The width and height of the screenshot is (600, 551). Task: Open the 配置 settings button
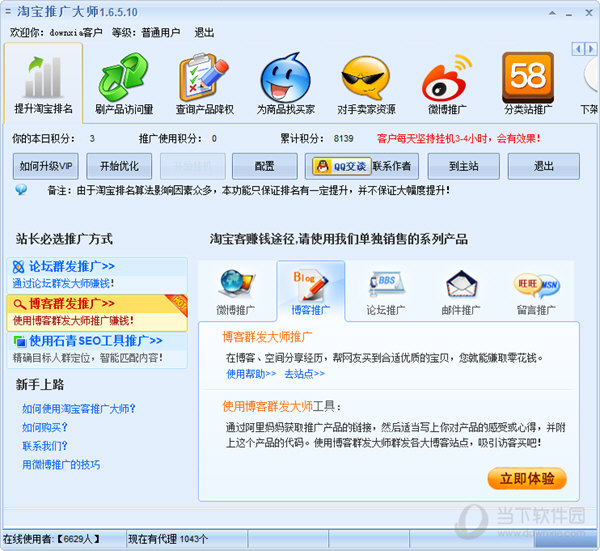[x=265, y=166]
